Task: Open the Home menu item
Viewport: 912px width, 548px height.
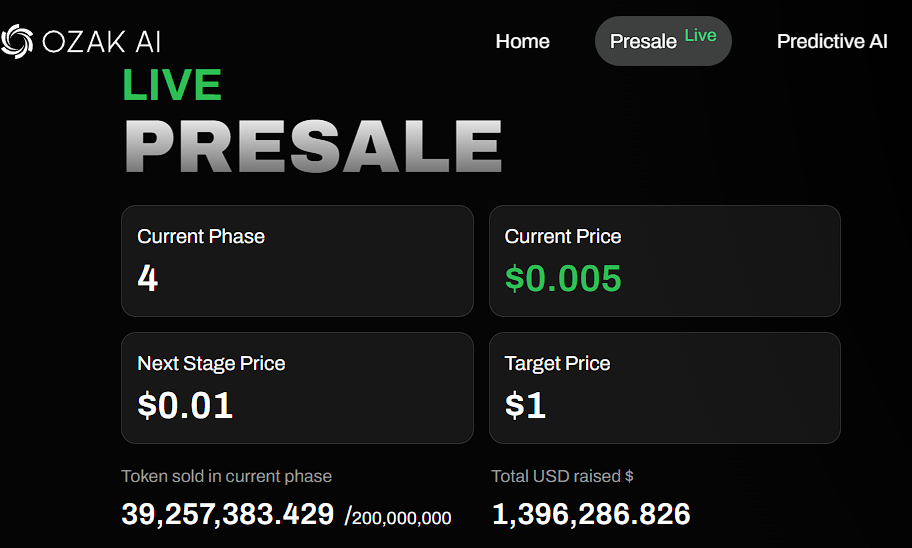Action: coord(522,41)
